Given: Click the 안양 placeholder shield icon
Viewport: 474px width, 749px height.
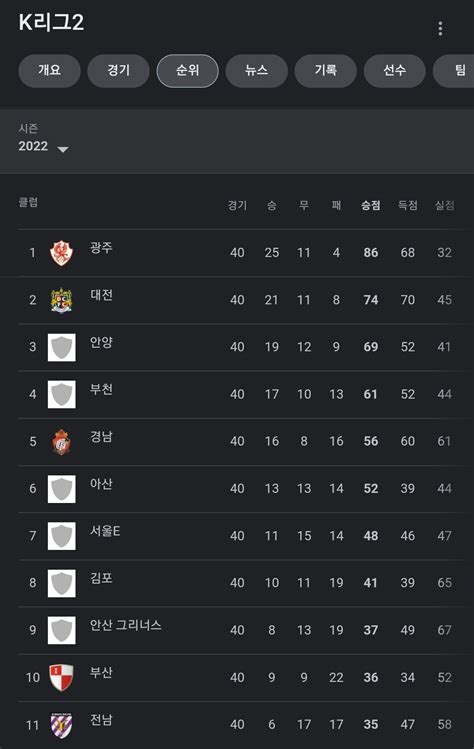Looking at the screenshot, I should pos(62,347).
